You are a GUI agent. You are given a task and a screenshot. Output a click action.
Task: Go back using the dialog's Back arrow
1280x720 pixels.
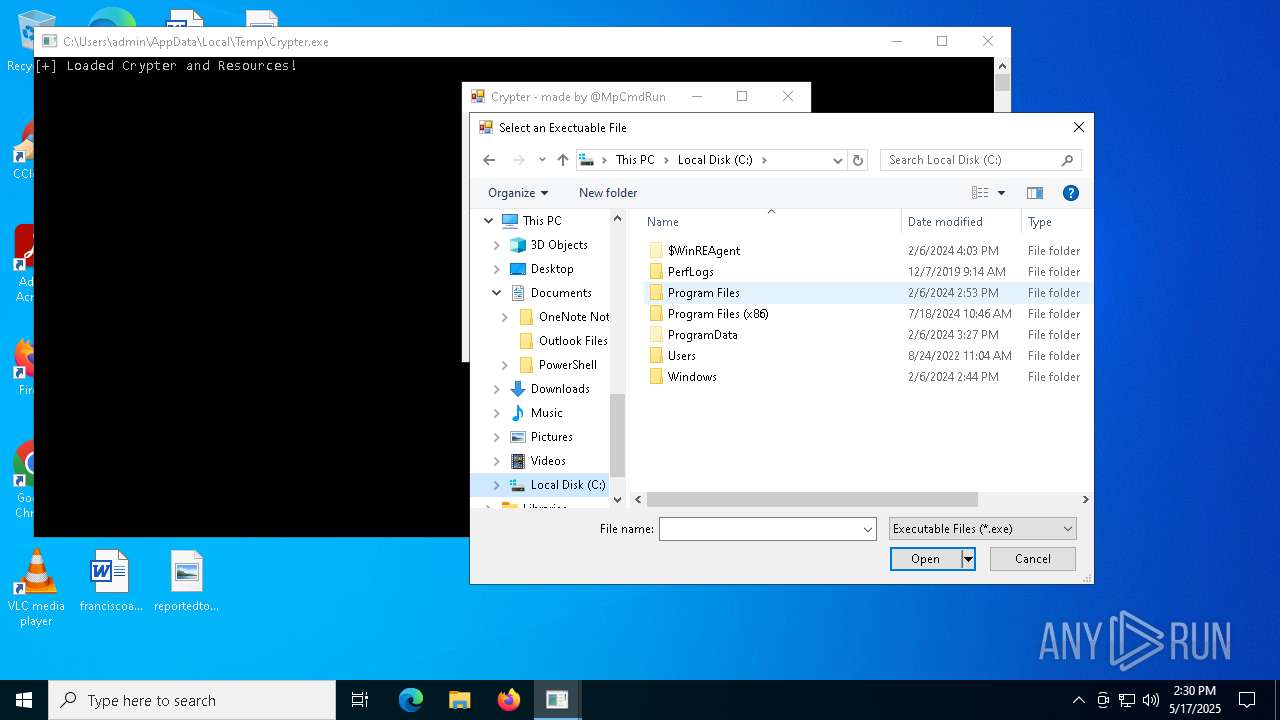[489, 160]
